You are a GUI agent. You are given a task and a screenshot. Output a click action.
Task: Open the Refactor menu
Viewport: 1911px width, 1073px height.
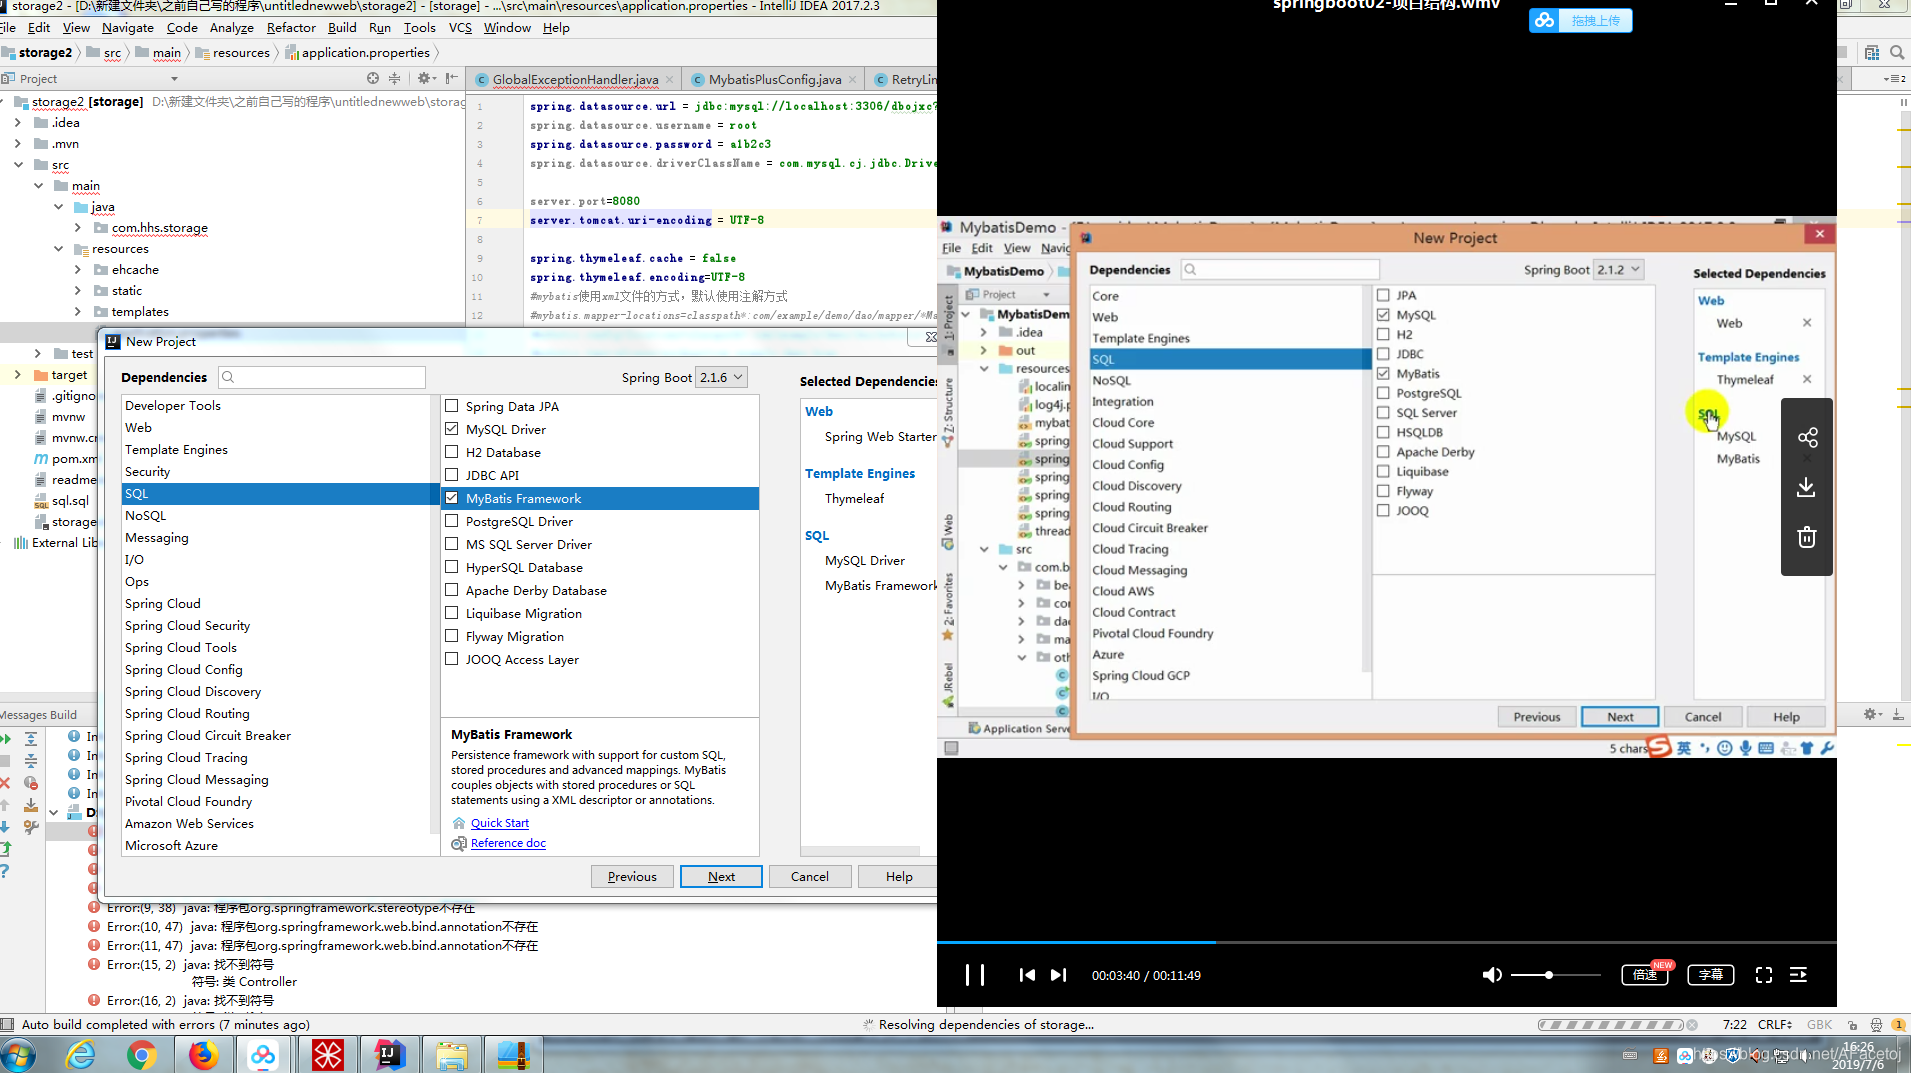pos(291,28)
